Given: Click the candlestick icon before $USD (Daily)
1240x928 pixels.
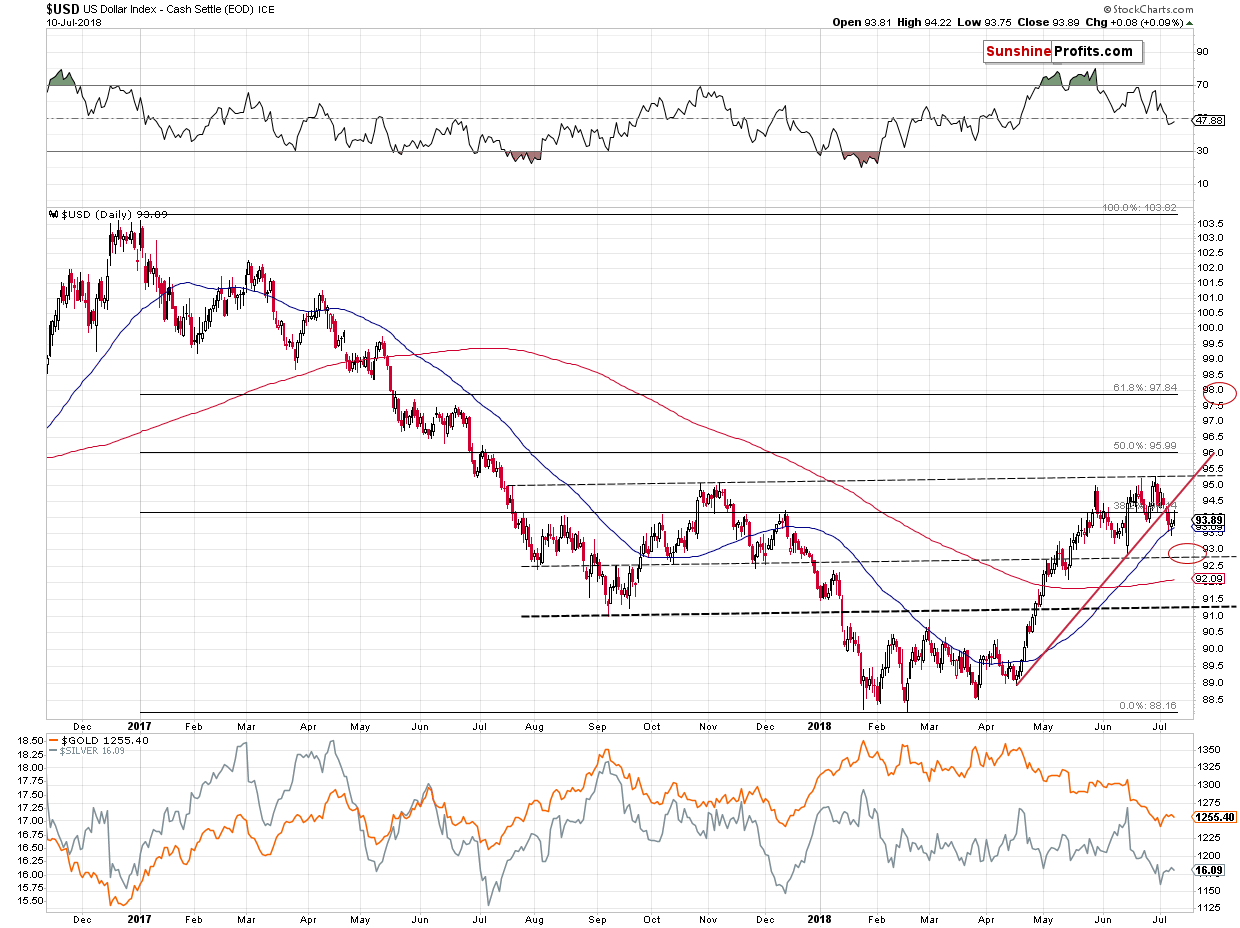Looking at the screenshot, I should tap(54, 213).
